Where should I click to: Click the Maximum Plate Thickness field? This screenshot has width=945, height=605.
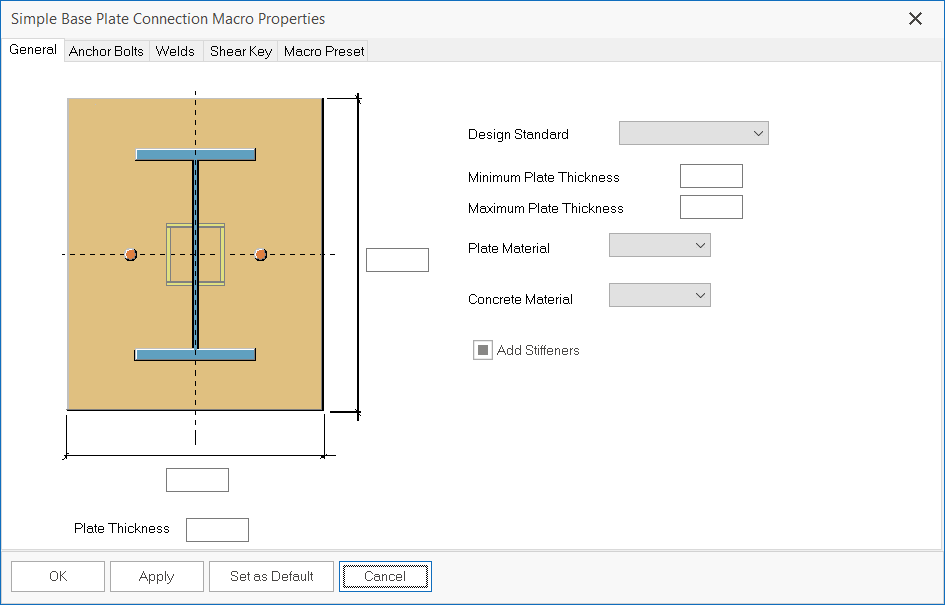tap(711, 208)
